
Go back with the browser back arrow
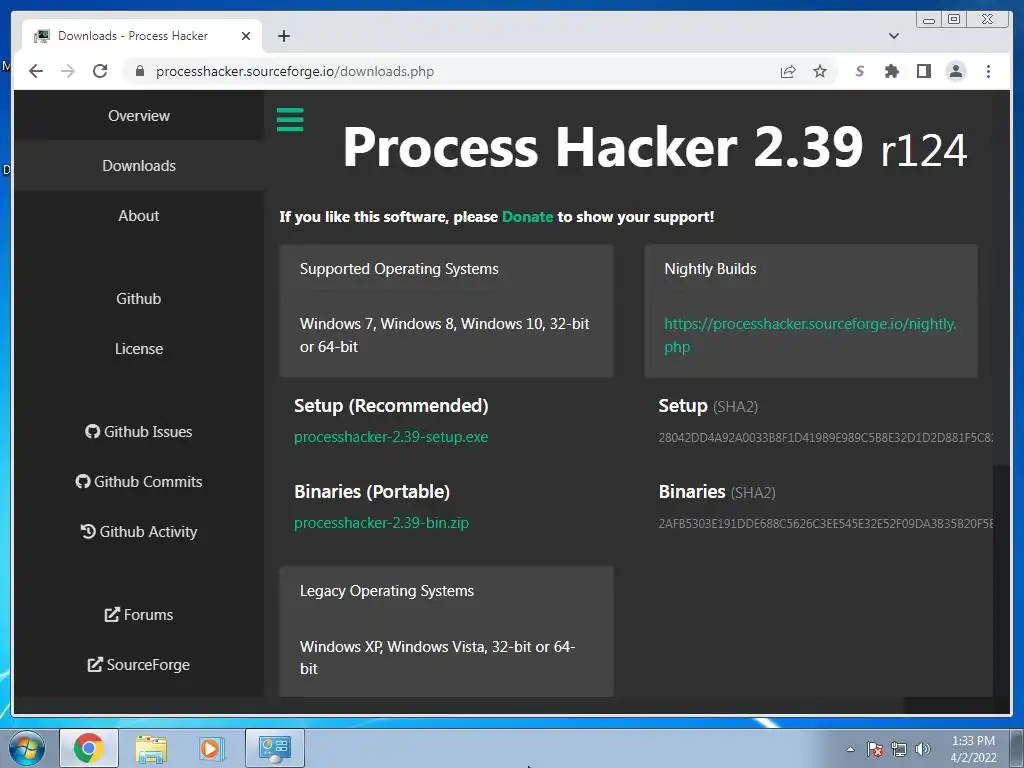[36, 71]
